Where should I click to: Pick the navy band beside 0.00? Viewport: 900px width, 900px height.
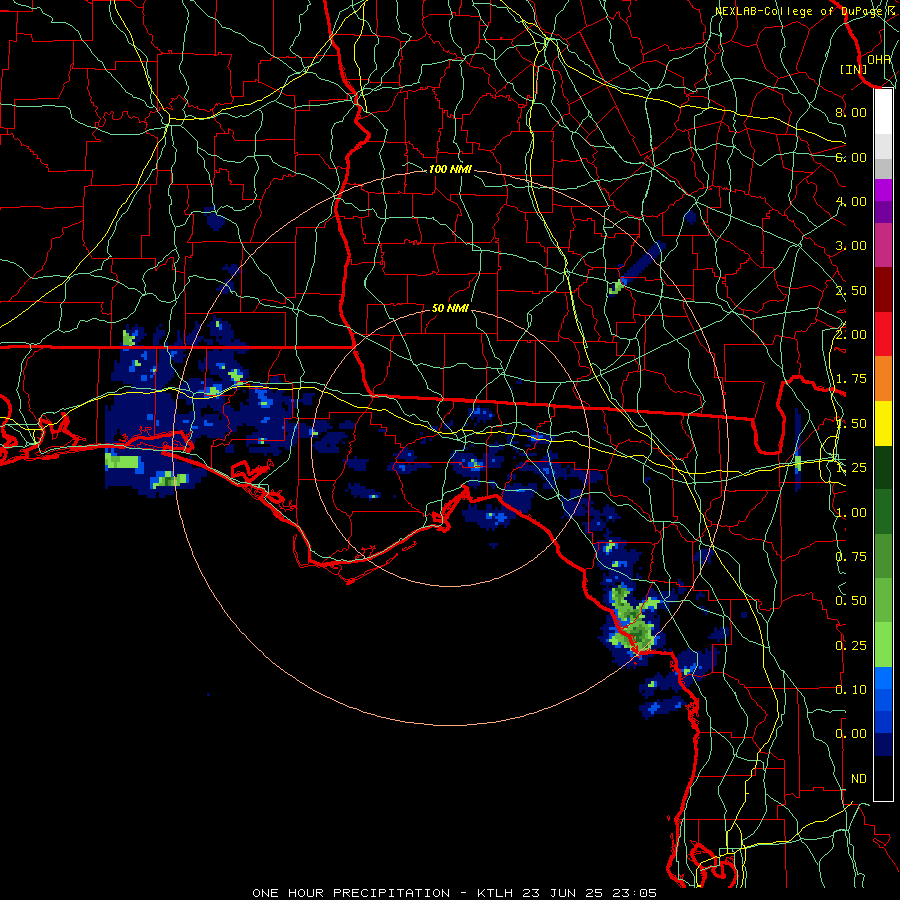tap(883, 745)
